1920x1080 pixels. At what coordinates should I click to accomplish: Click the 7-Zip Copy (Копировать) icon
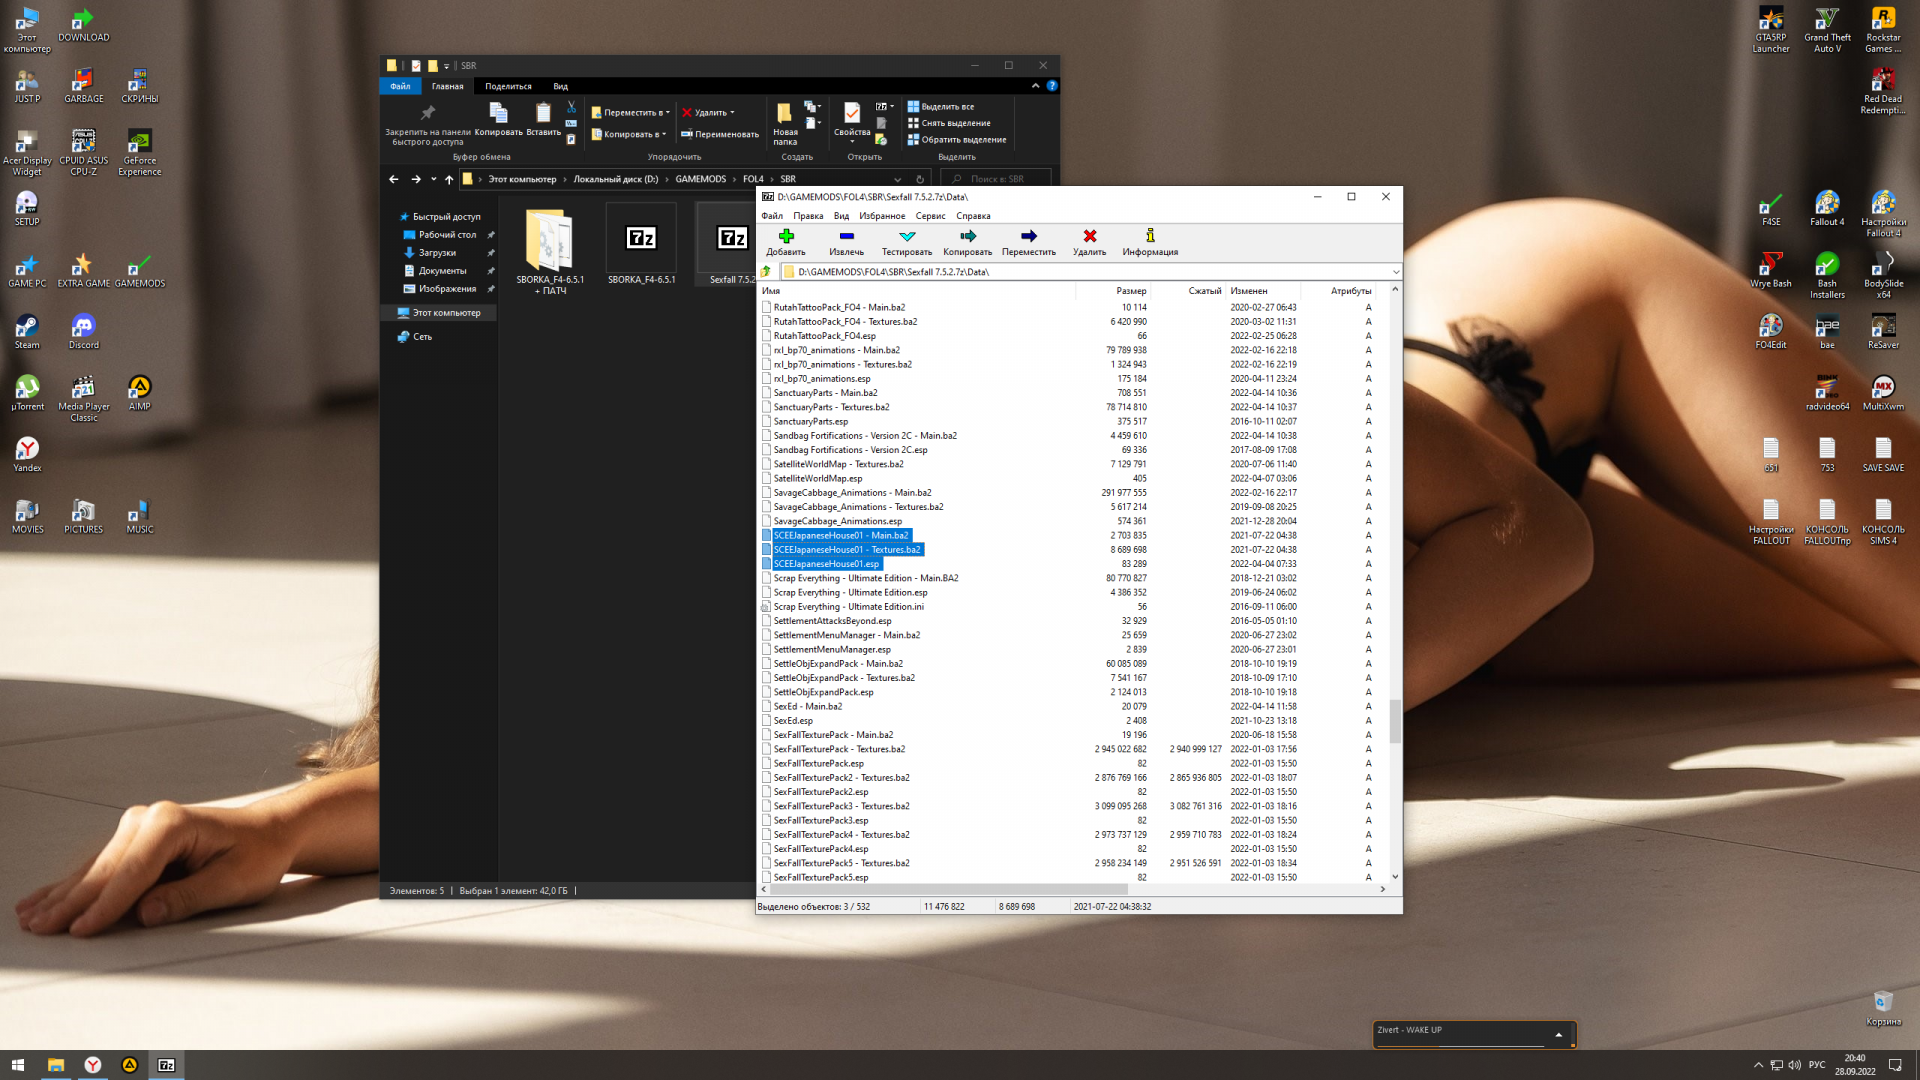click(x=967, y=237)
